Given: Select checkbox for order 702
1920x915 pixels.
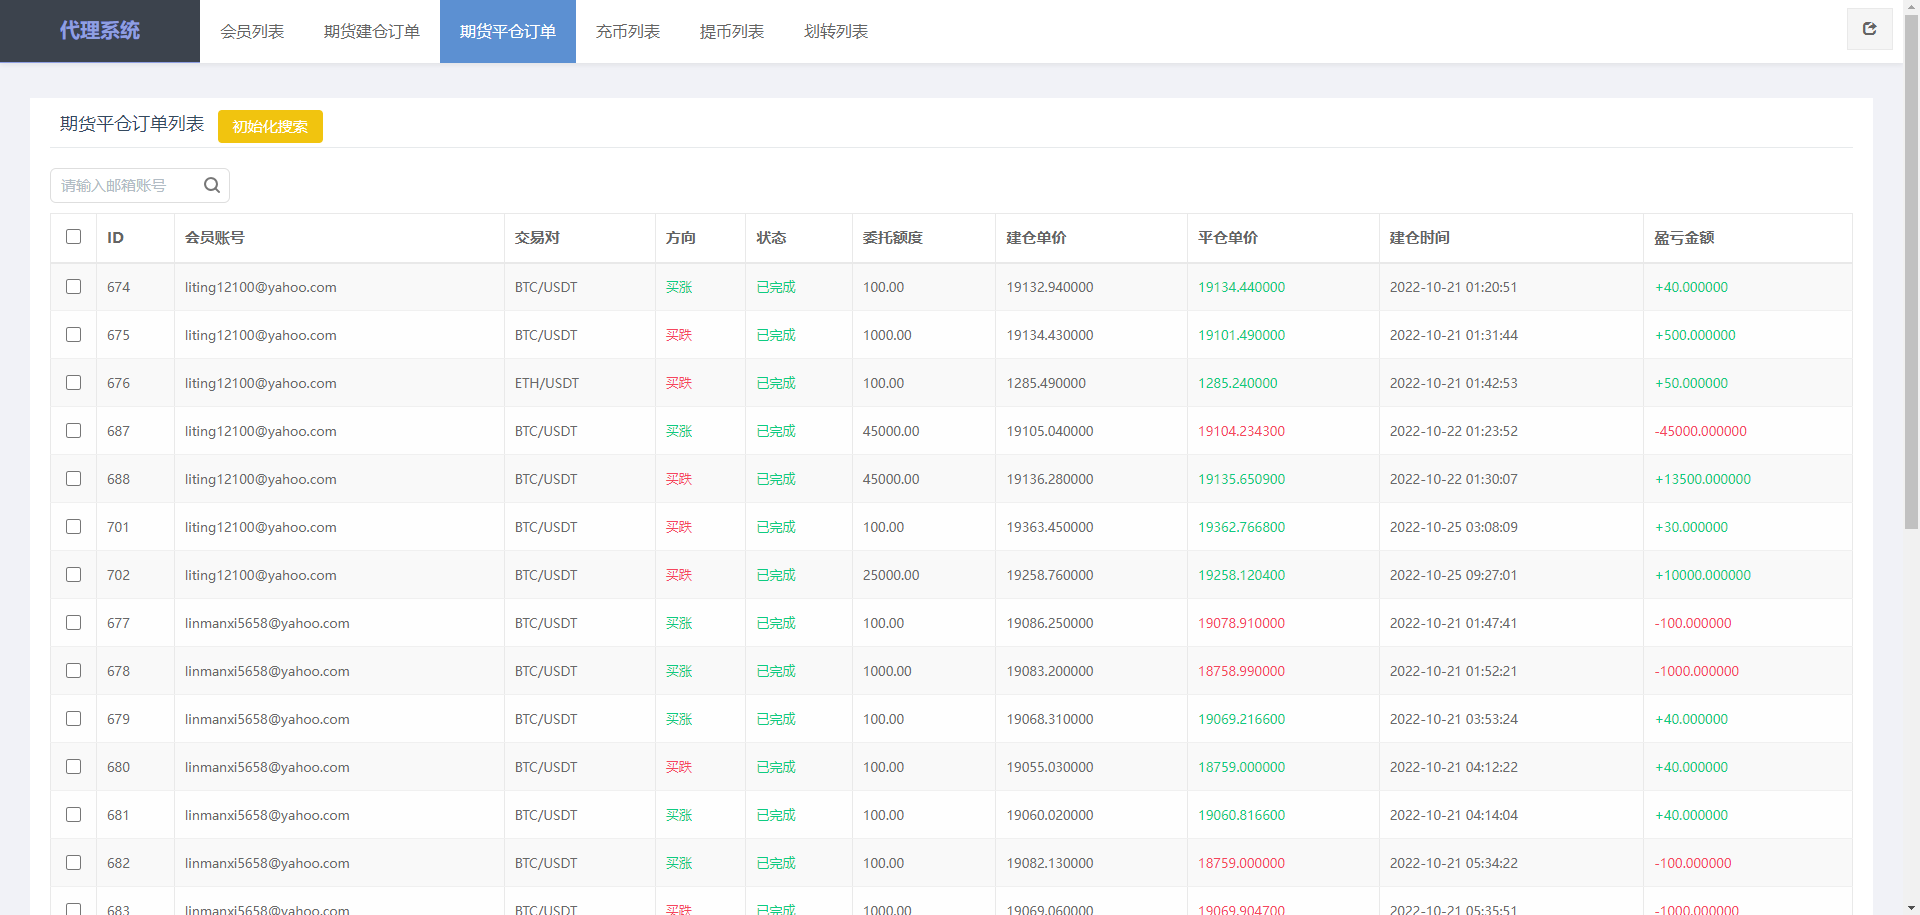Looking at the screenshot, I should (73, 575).
